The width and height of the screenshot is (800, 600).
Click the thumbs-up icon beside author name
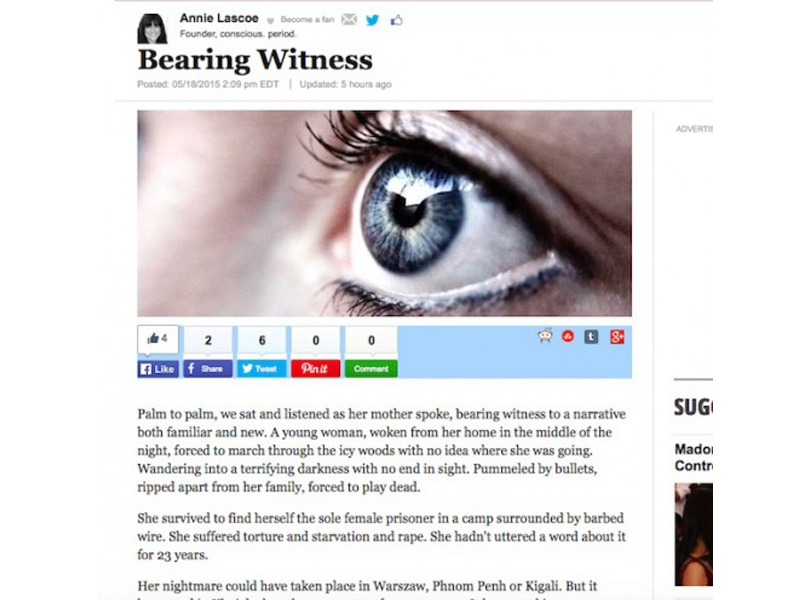tap(396, 20)
